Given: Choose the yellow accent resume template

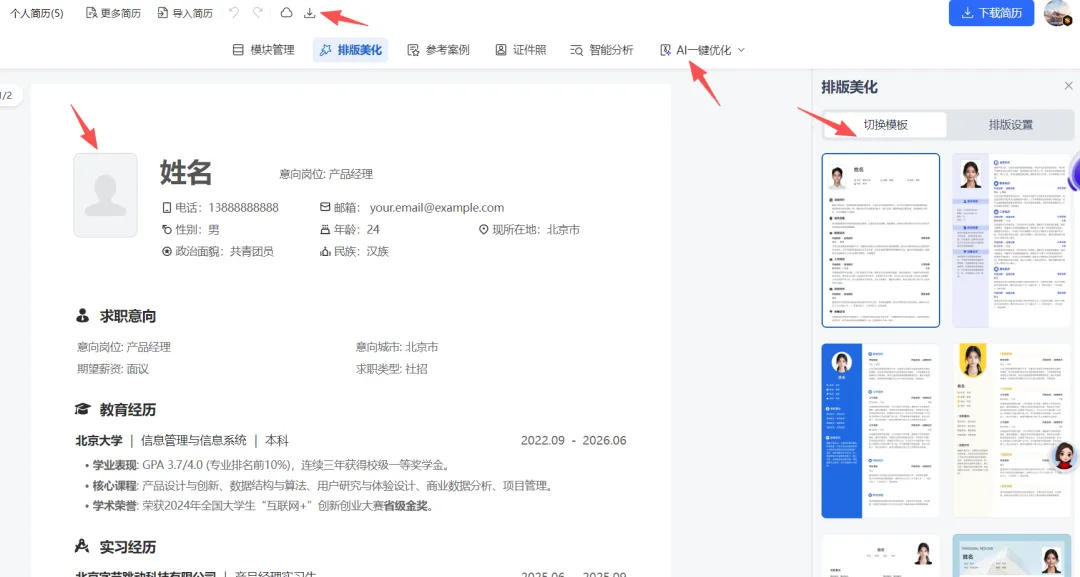Looking at the screenshot, I should [1012, 431].
